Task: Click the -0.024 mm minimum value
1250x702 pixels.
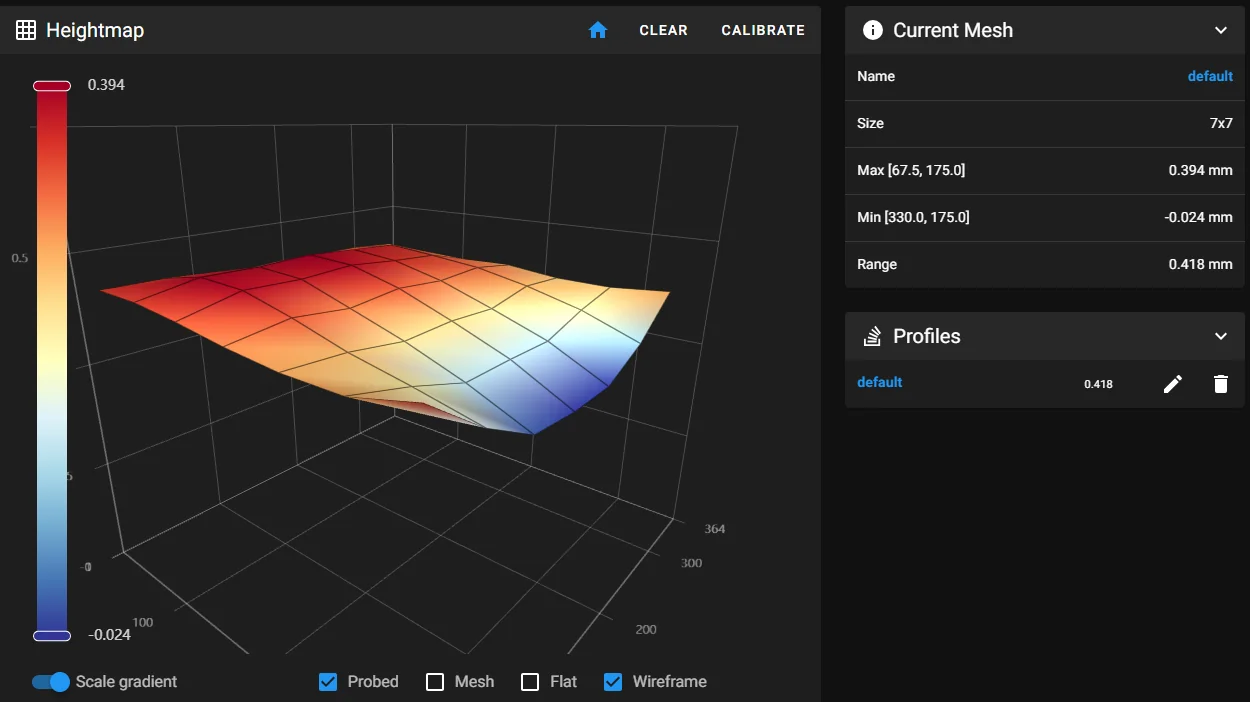Action: [x=1198, y=217]
